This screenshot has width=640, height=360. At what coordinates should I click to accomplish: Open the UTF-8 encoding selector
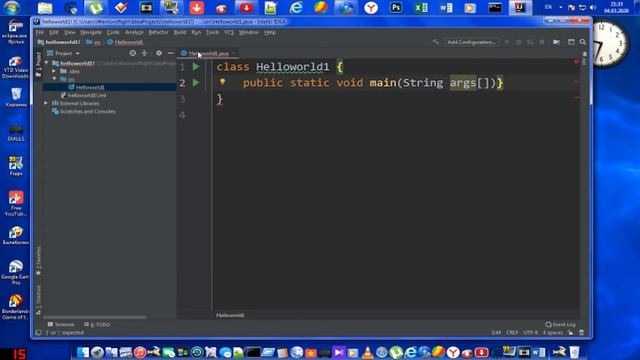point(531,333)
